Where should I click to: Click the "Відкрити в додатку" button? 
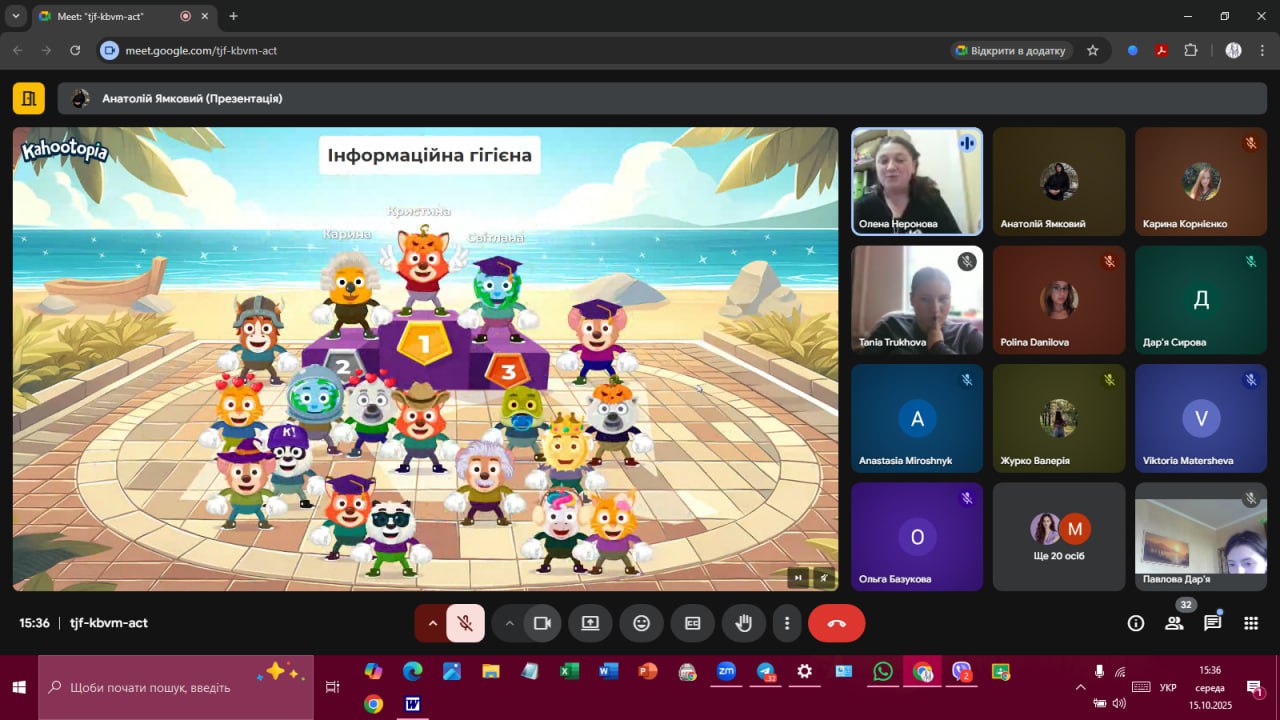pos(1011,50)
